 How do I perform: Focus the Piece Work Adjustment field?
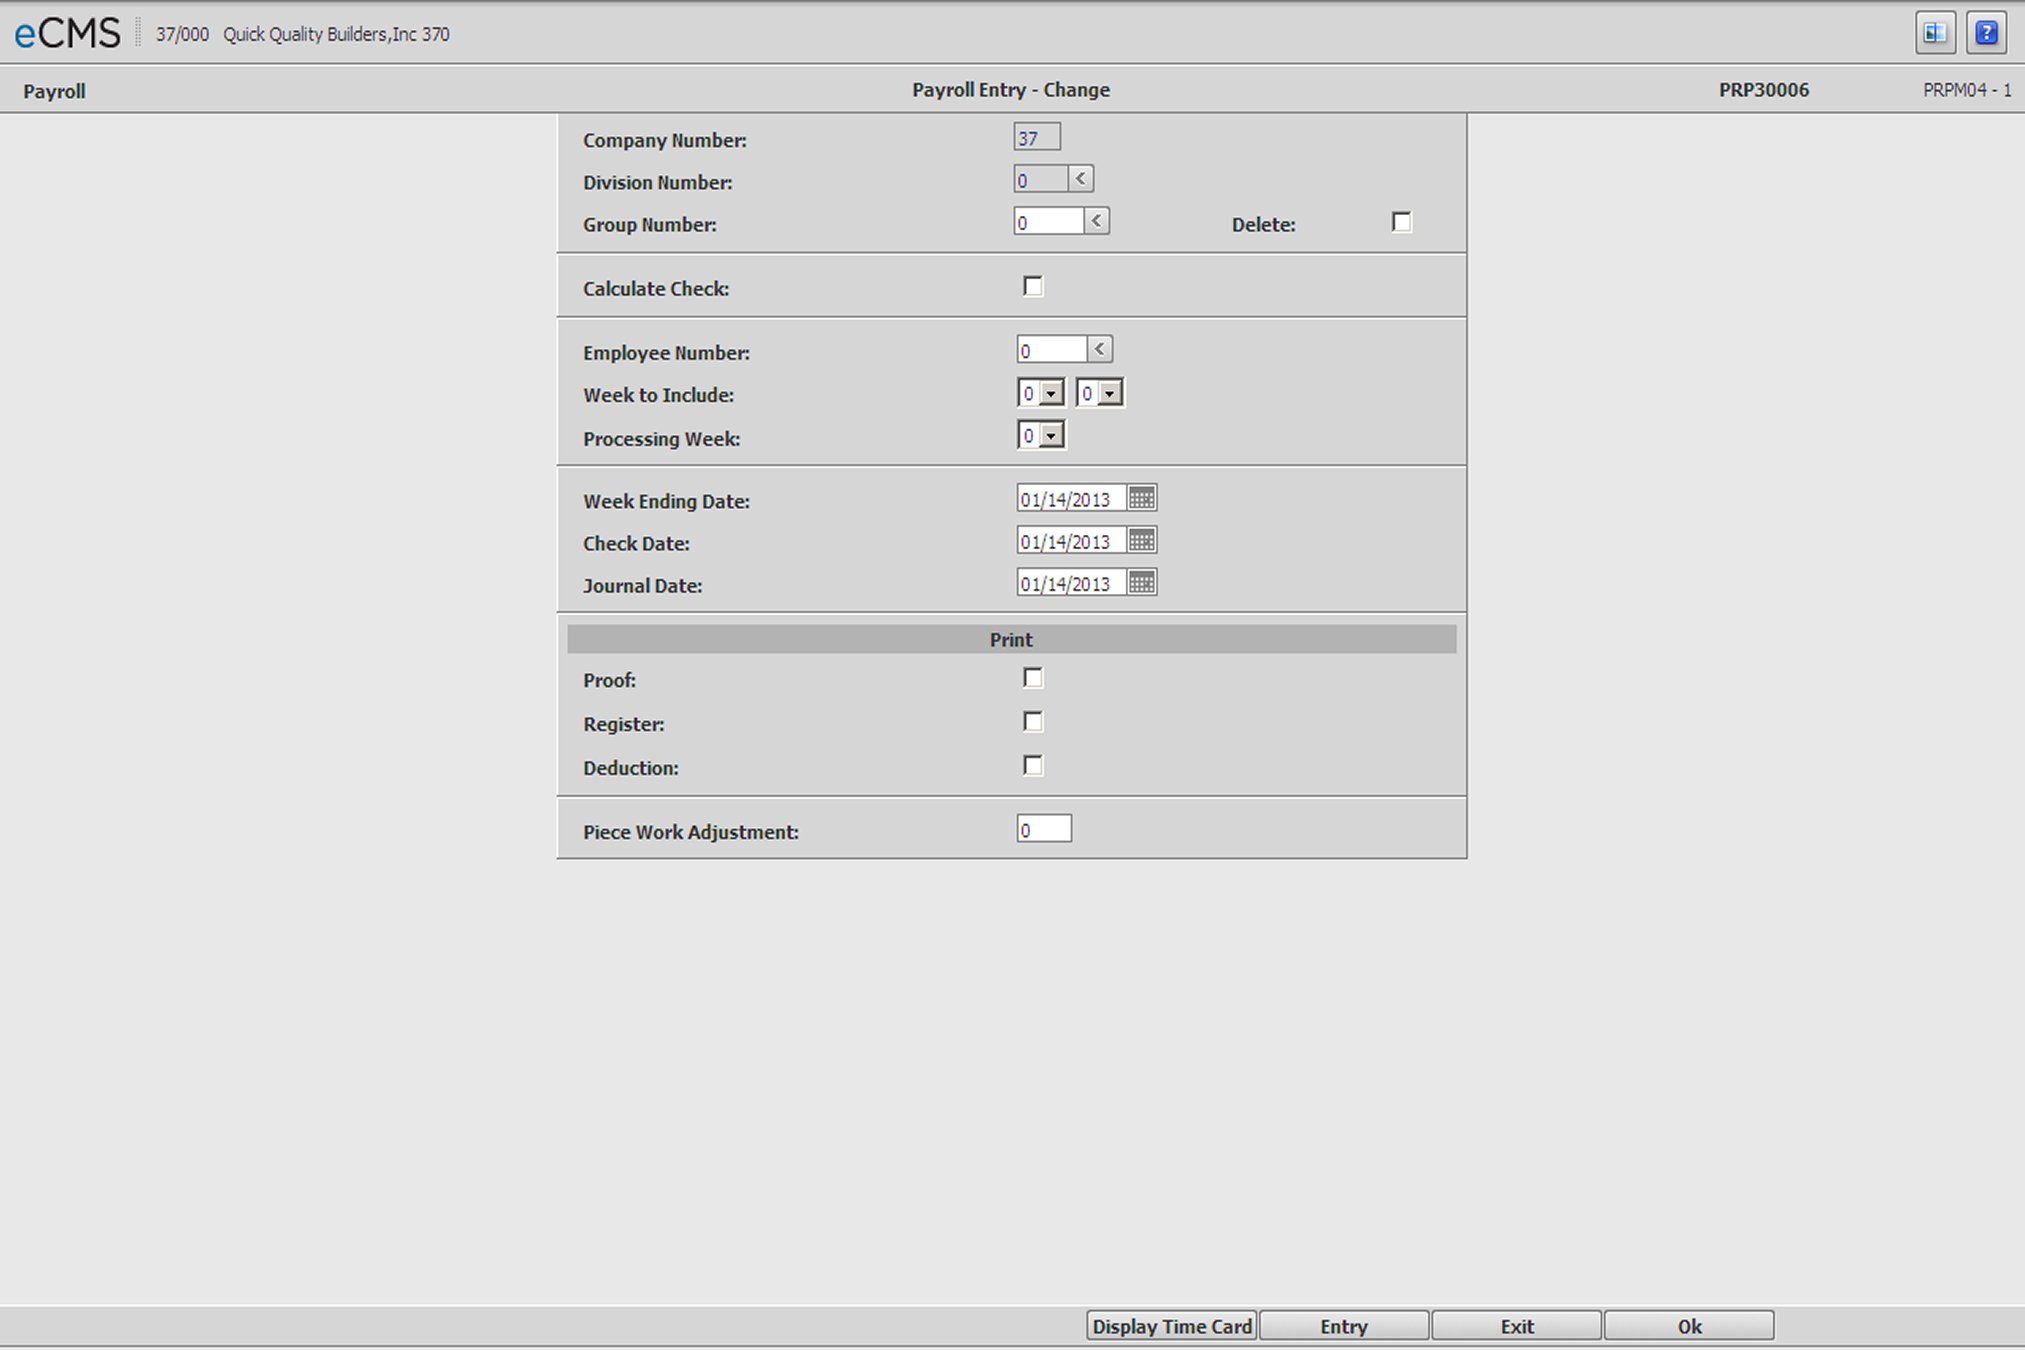(1044, 829)
